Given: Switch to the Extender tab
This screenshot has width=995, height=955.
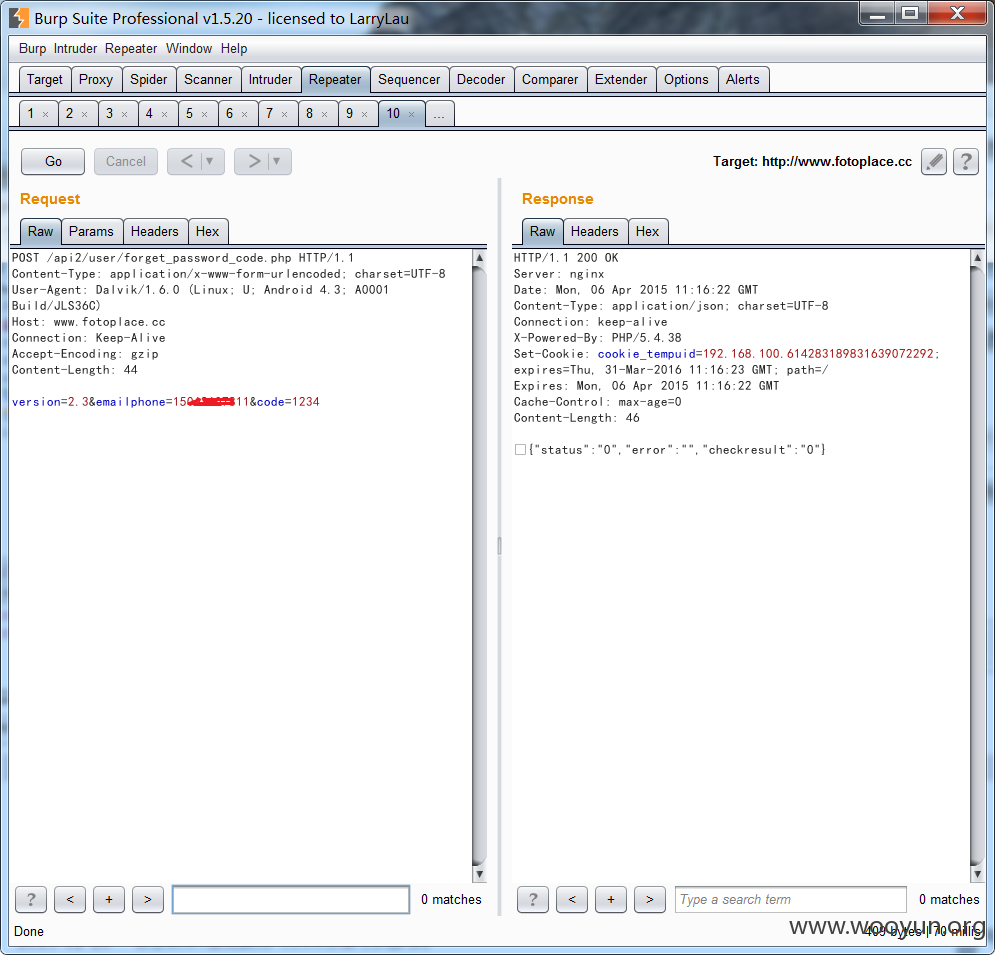Looking at the screenshot, I should 621,80.
